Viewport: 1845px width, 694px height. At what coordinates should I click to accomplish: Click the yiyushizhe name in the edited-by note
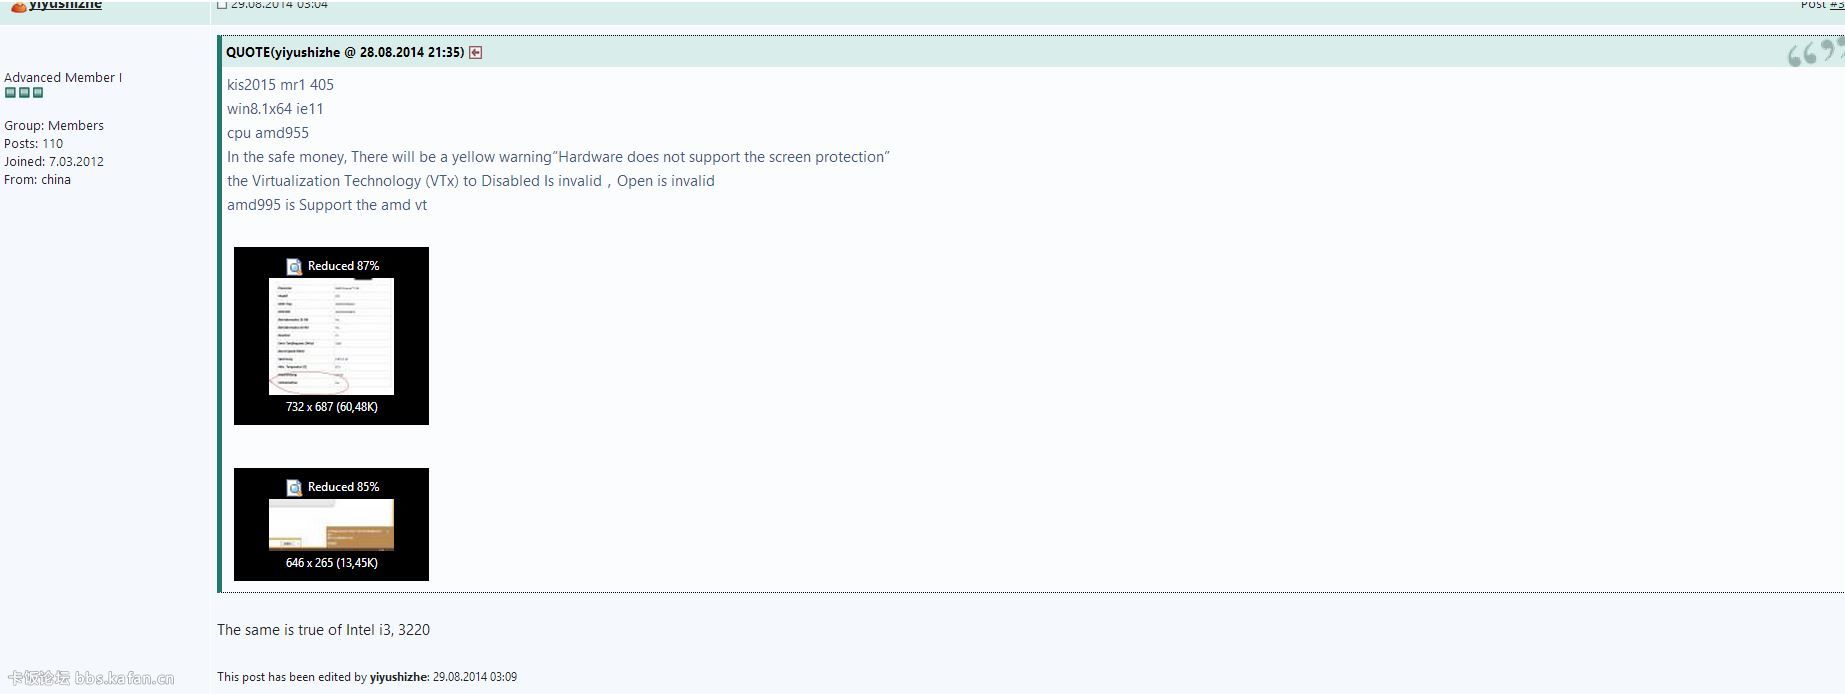[398, 677]
